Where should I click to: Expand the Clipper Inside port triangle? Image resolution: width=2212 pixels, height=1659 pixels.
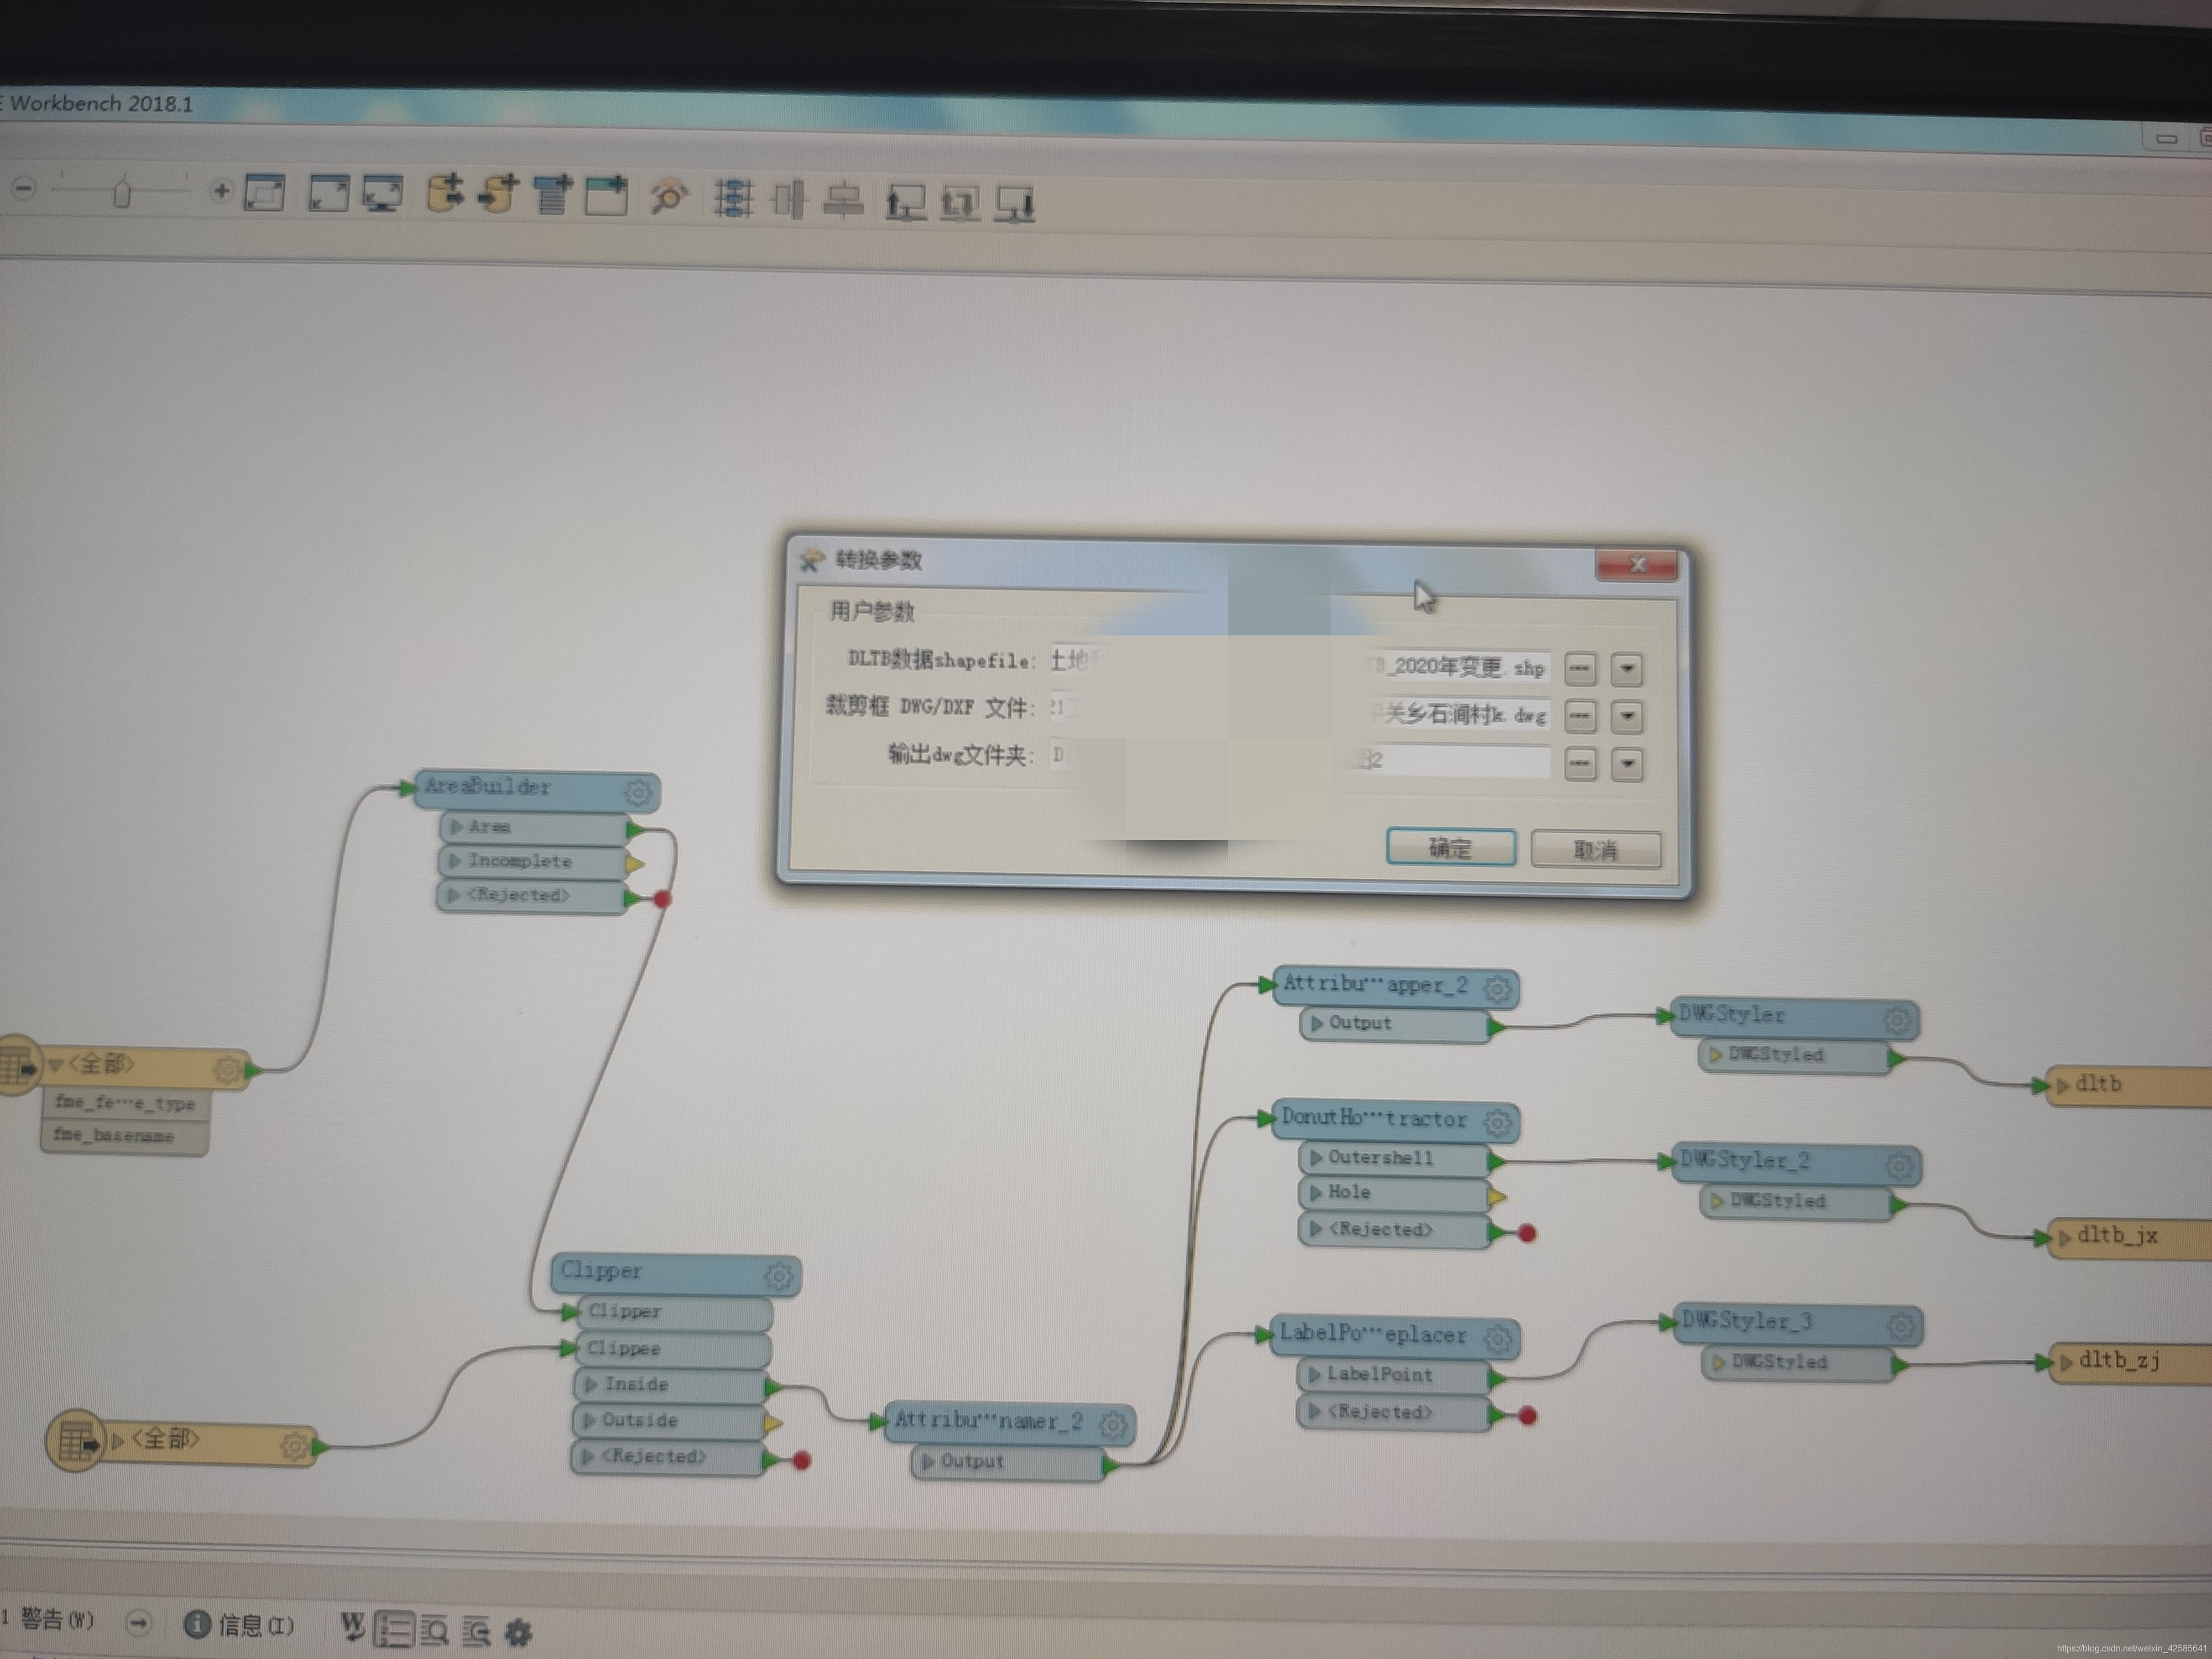coord(591,1384)
